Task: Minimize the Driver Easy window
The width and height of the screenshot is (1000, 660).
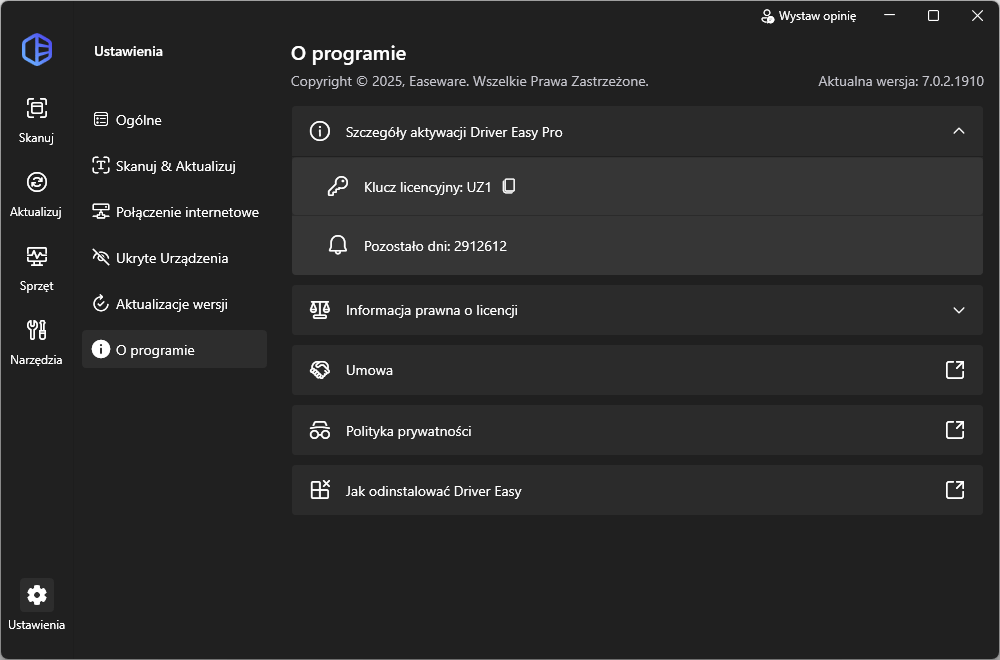Action: point(890,15)
